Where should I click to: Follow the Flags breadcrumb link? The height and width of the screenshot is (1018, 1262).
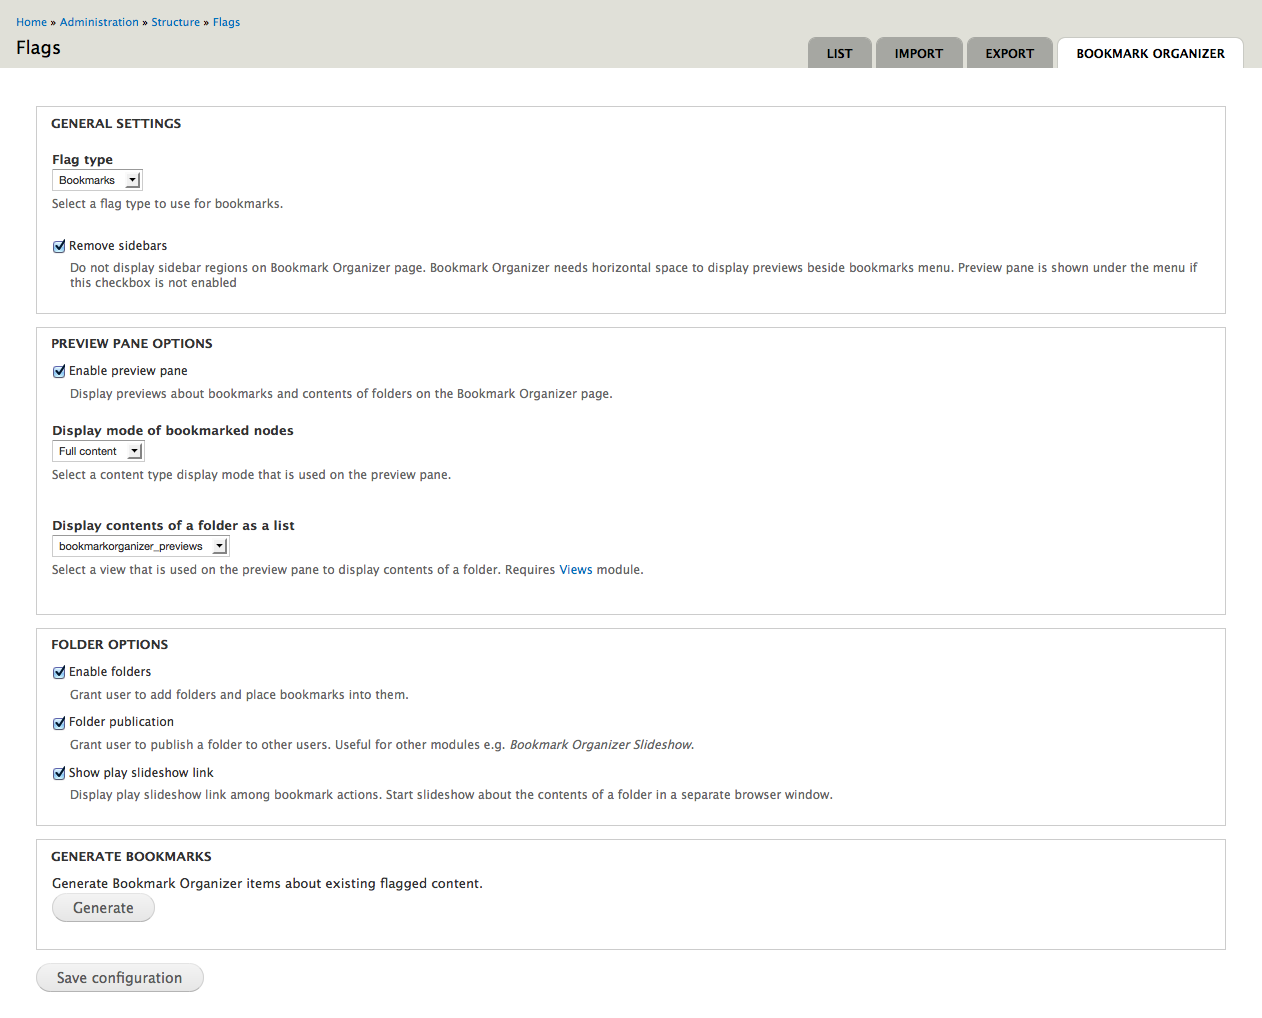click(x=226, y=21)
